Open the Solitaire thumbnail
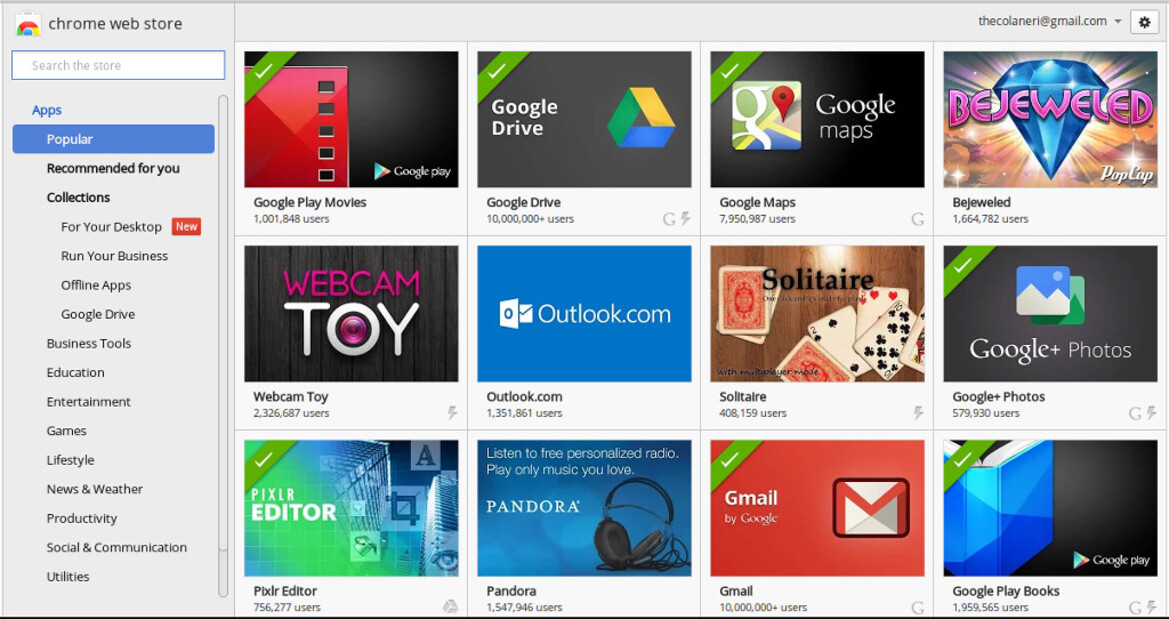Screen dimensions: 1169x619 click(x=817, y=314)
